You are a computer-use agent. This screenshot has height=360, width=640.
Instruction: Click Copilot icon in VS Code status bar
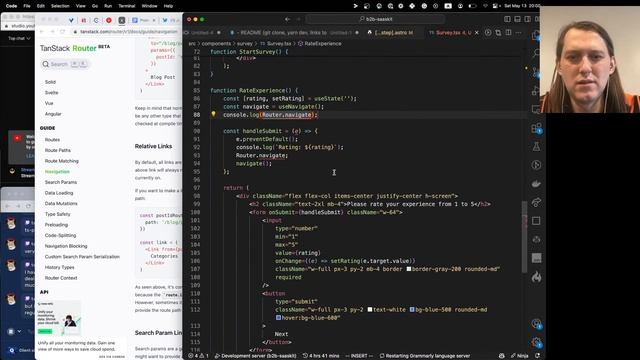[502, 356]
